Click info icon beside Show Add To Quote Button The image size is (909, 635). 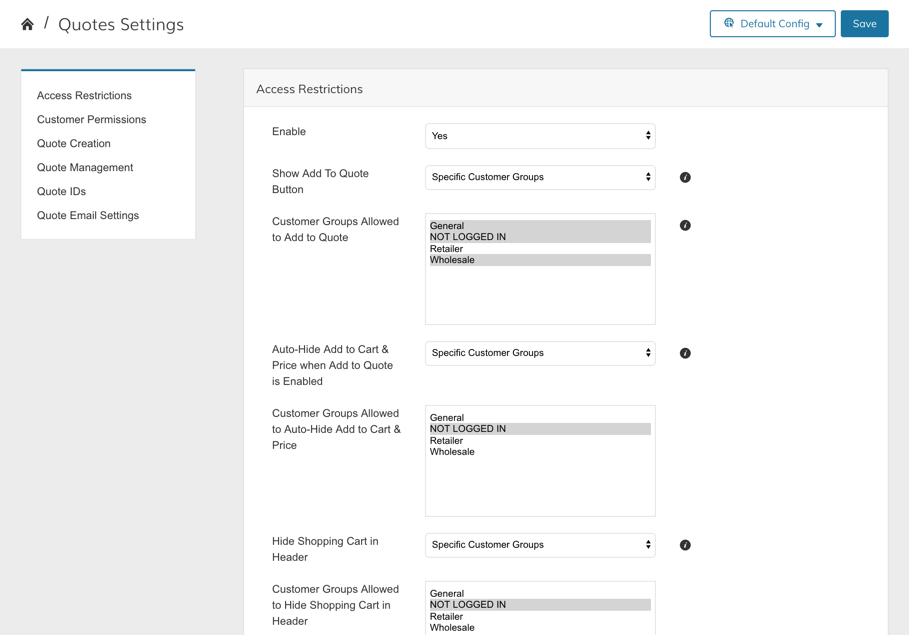685,177
